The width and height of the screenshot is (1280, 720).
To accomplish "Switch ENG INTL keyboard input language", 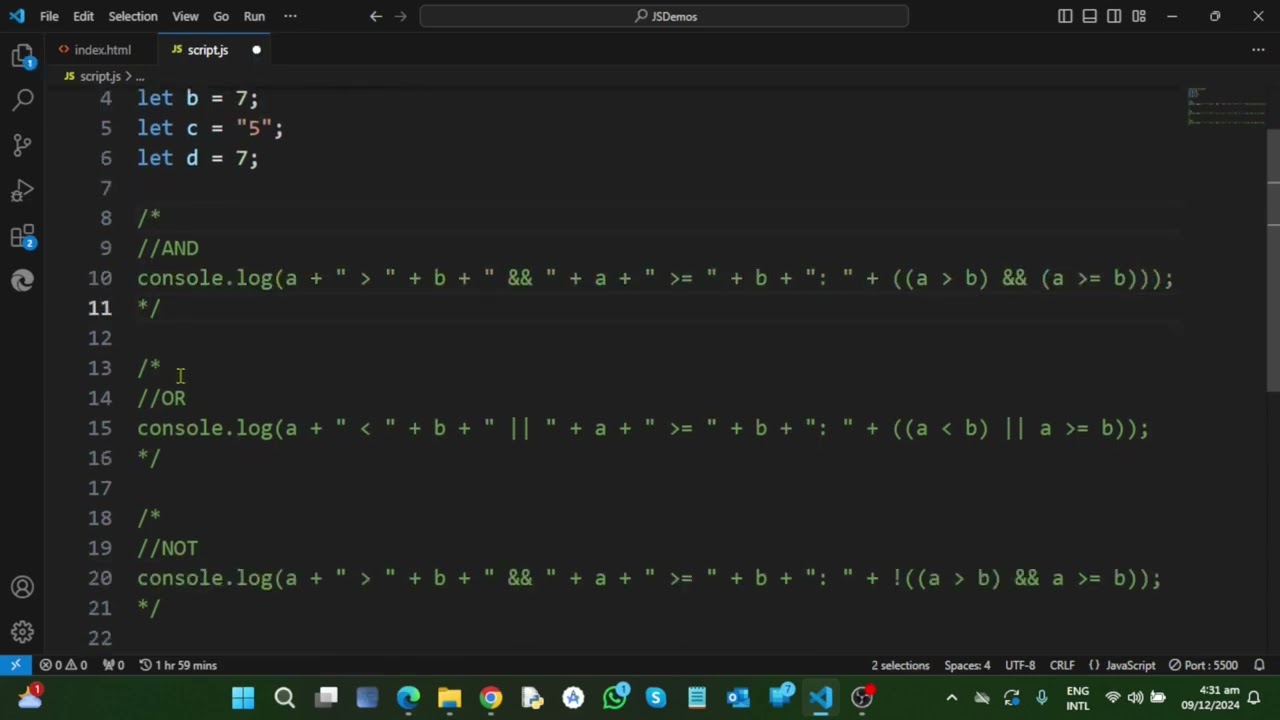I will (x=1078, y=698).
